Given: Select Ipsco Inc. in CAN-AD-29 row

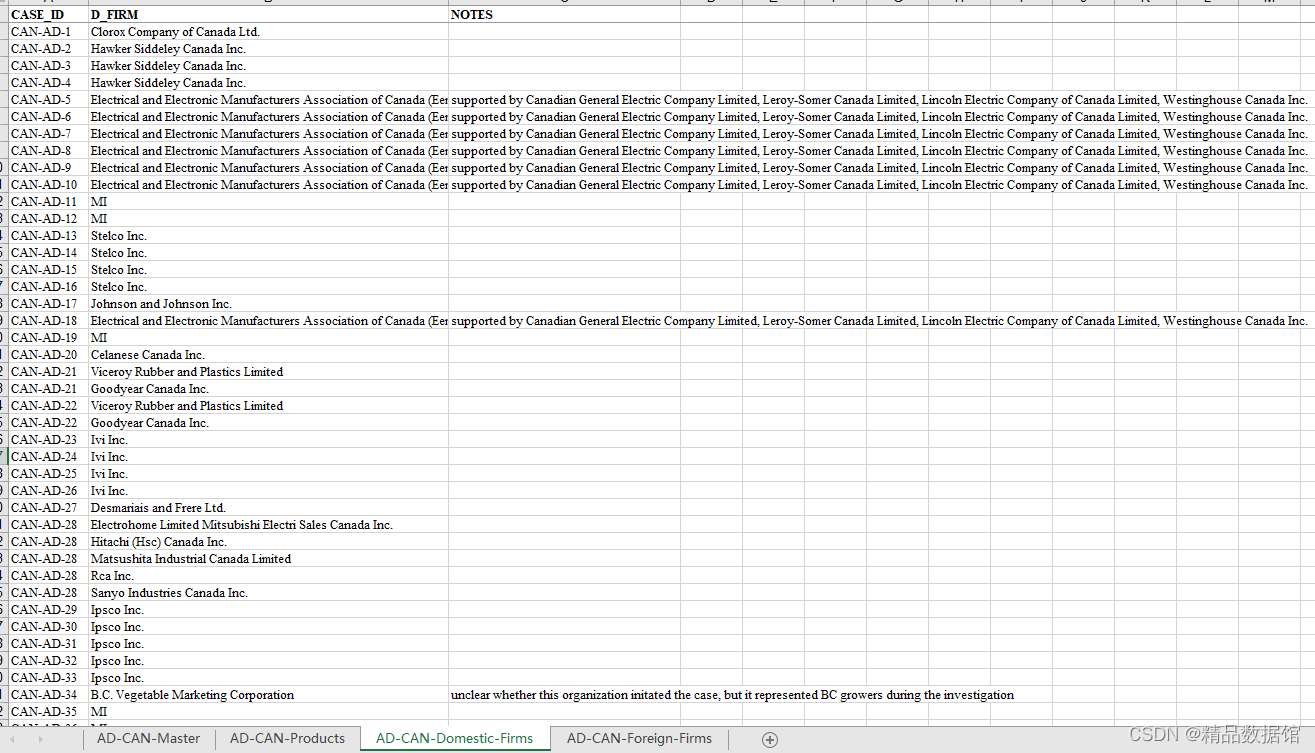Looking at the screenshot, I should click(x=269, y=610).
